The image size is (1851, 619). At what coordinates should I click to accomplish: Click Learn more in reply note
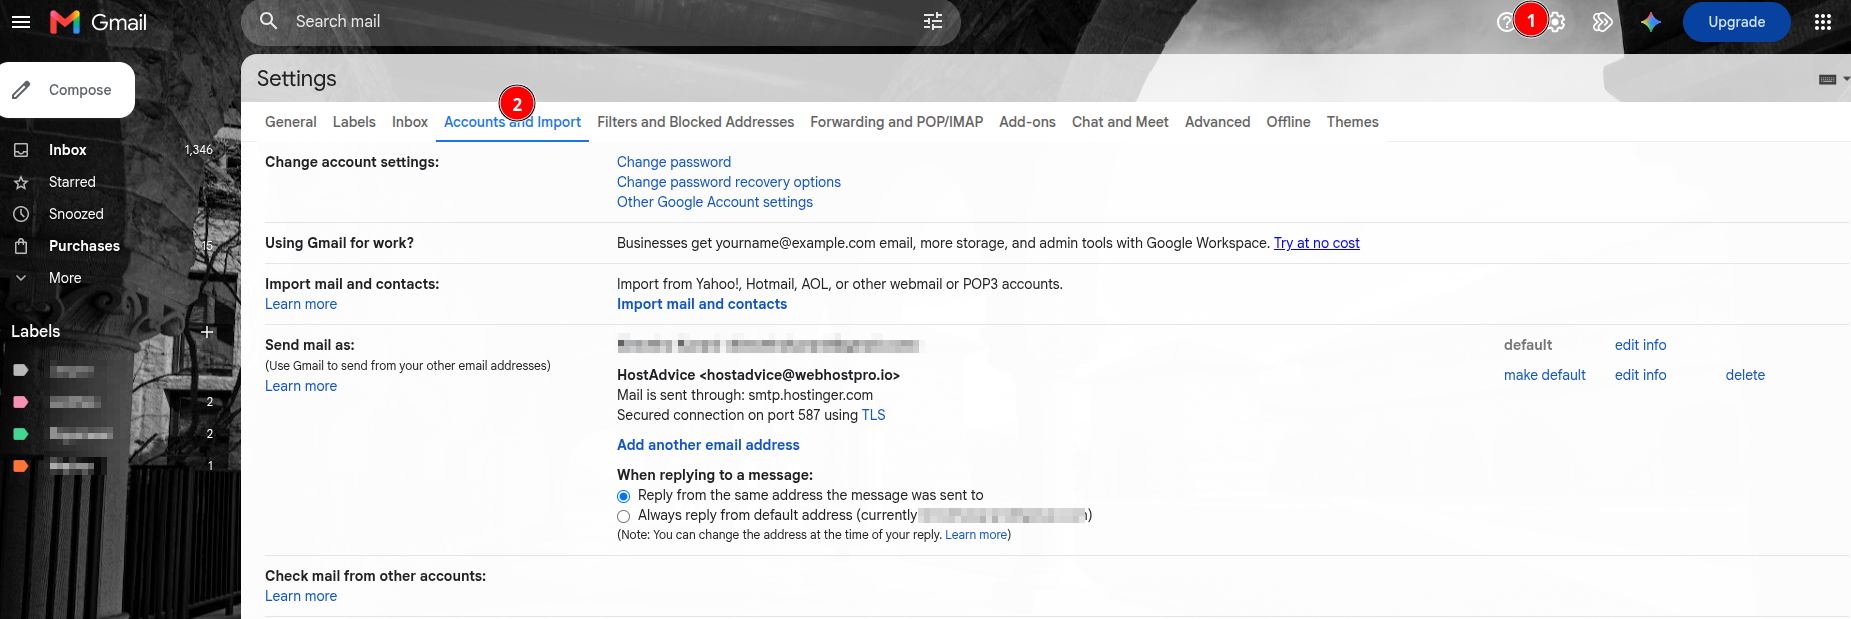(976, 535)
